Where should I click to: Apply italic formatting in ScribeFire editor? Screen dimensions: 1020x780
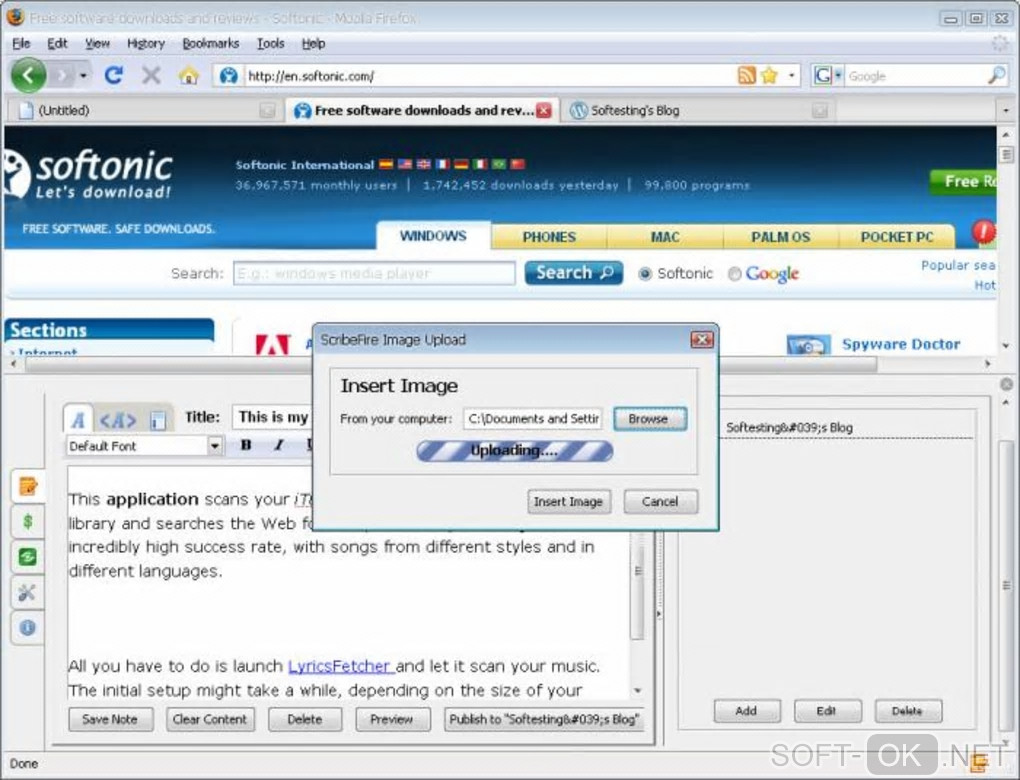click(x=278, y=445)
